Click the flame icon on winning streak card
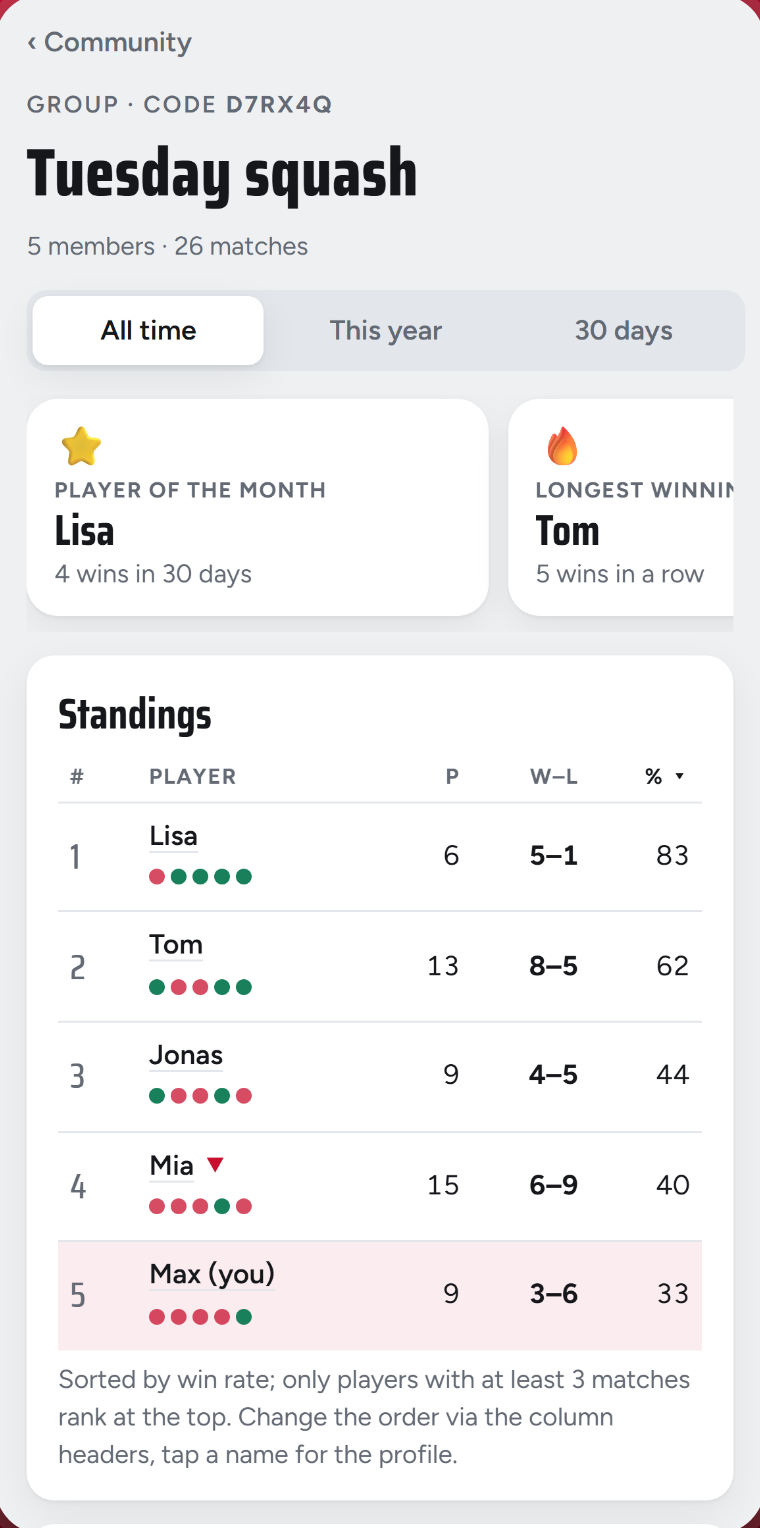760x1528 pixels. pos(562,446)
